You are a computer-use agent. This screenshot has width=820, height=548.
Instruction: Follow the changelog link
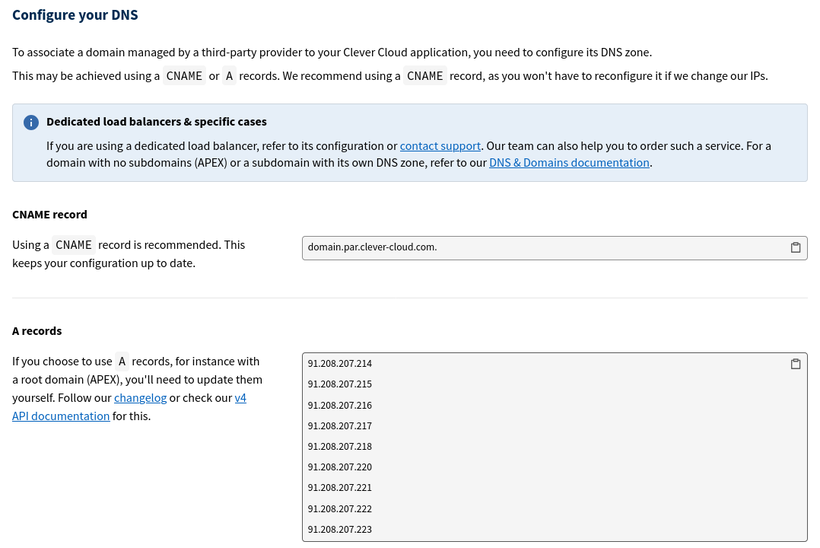(140, 398)
